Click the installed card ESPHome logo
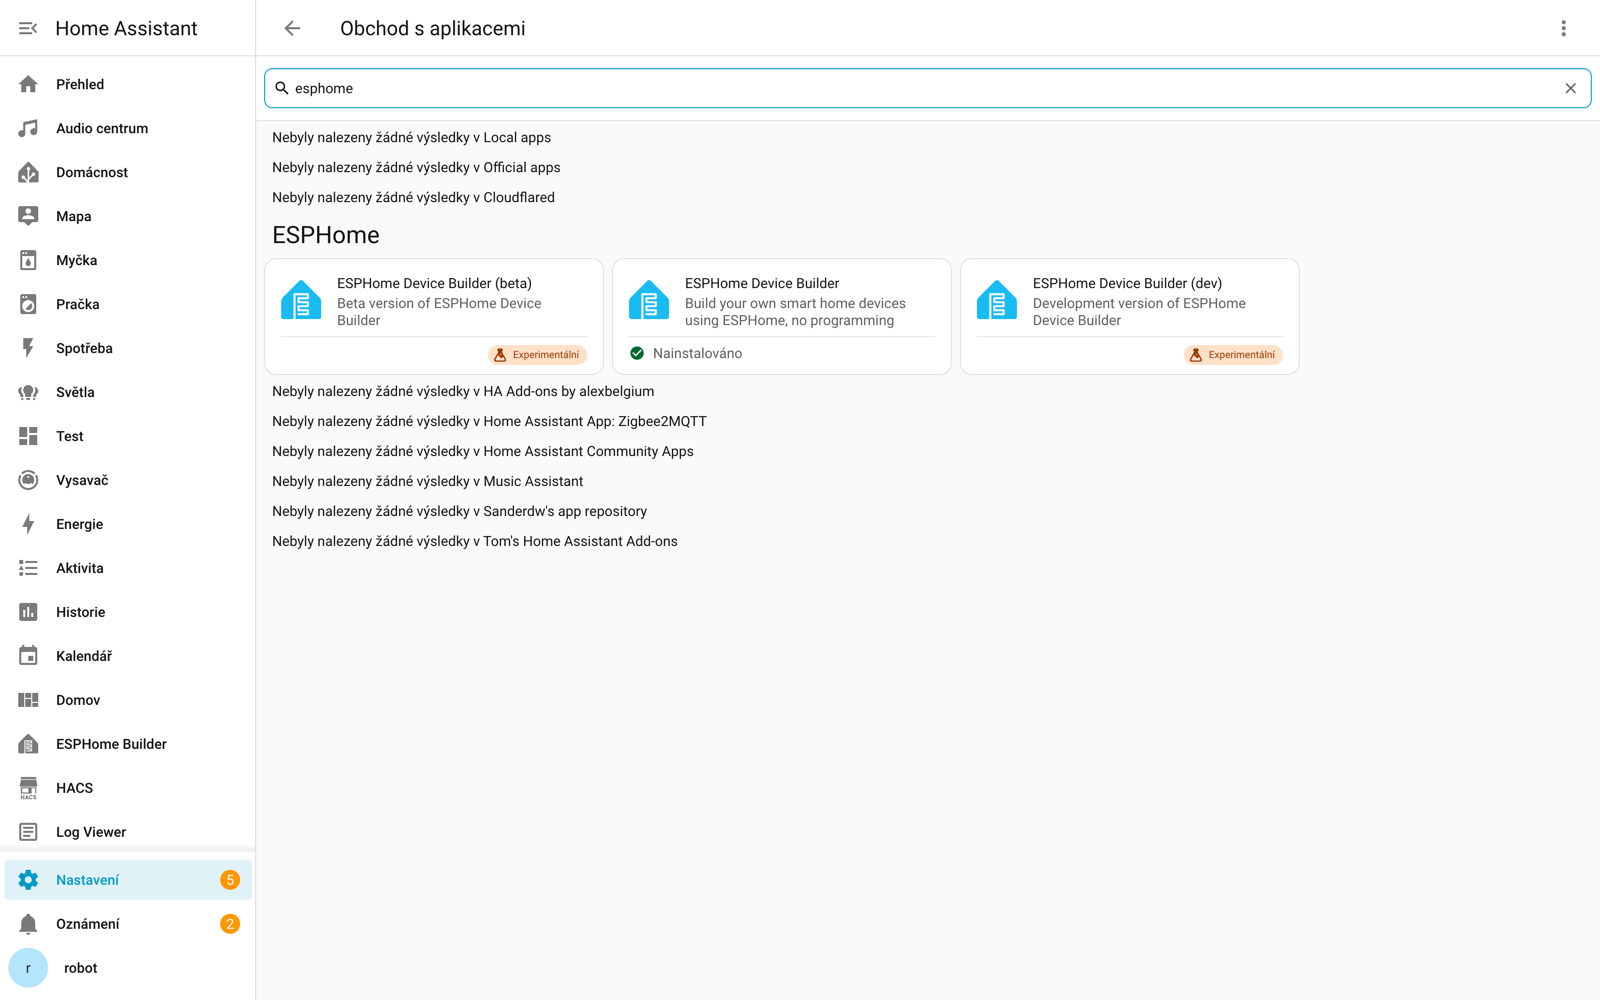 (649, 300)
